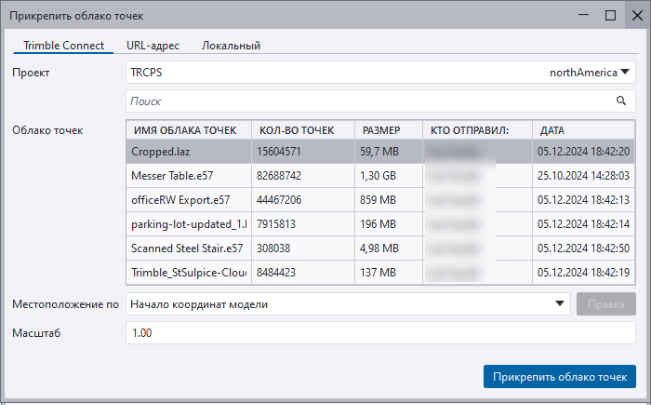Sort by the ДАТА column header
The image size is (651, 405).
pos(582,130)
